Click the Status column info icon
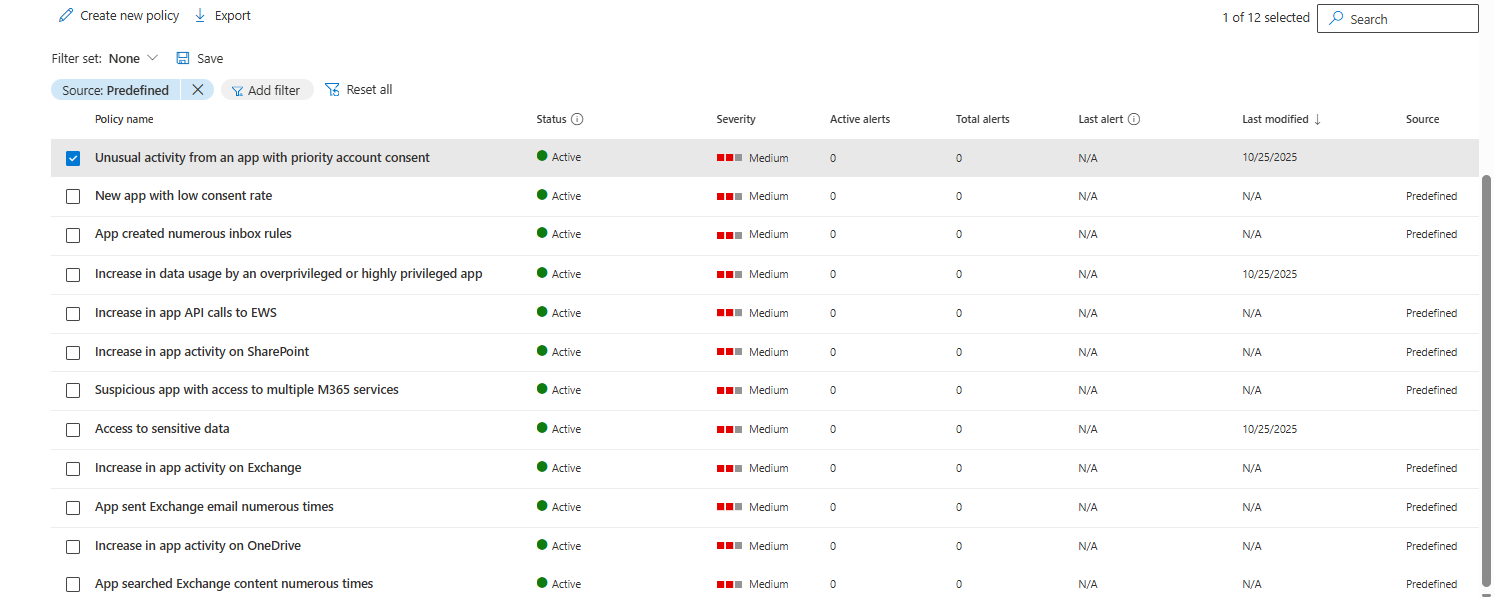Screen dimensions: 1499x597 click(x=579, y=118)
